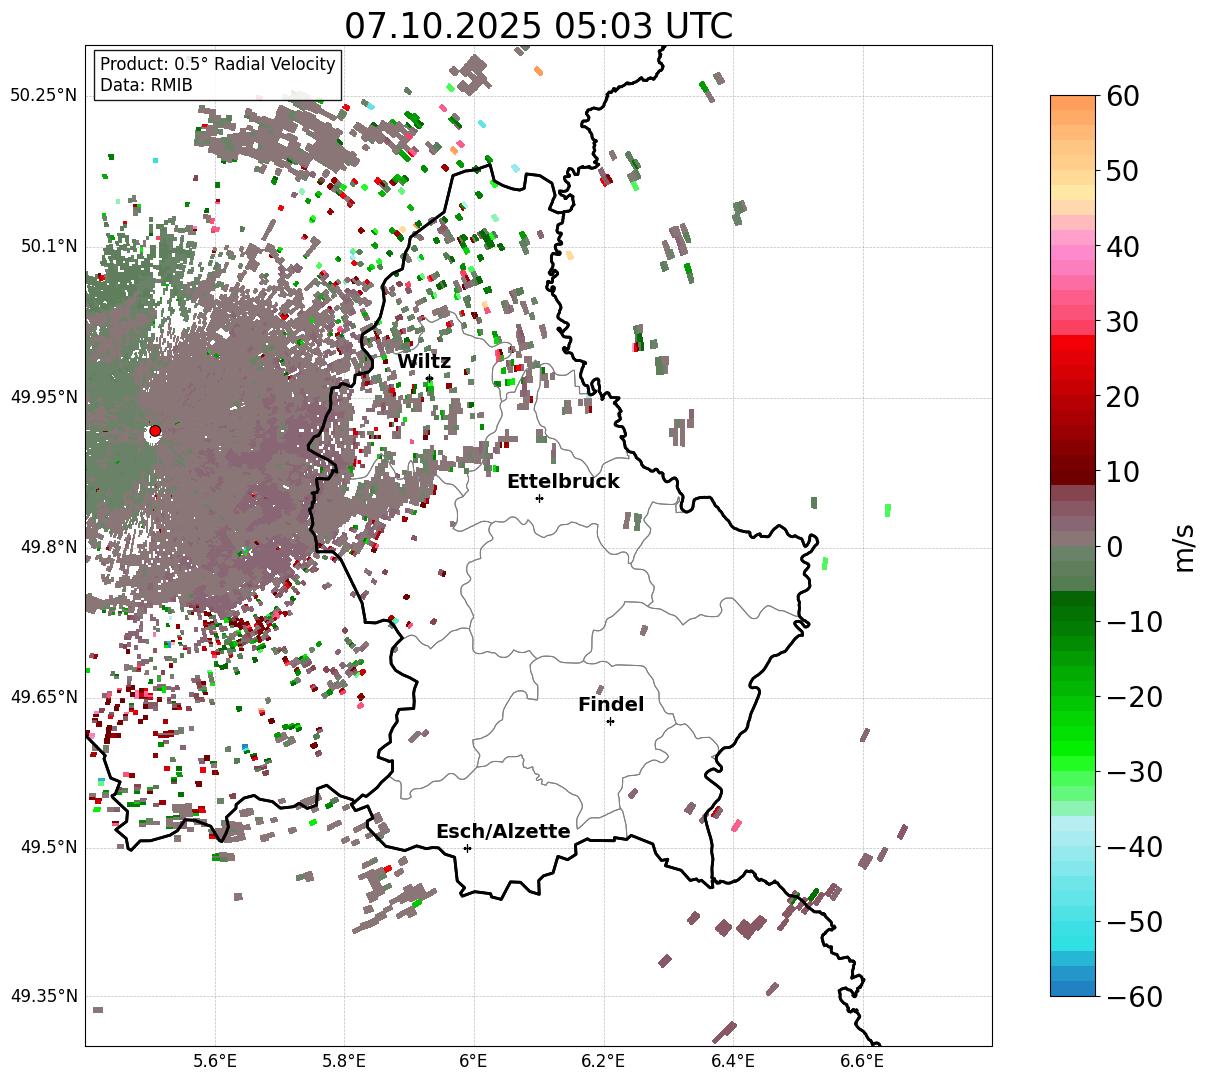Click the colorbar tick label 50
The height and width of the screenshot is (1081, 1207).
(x=1122, y=172)
